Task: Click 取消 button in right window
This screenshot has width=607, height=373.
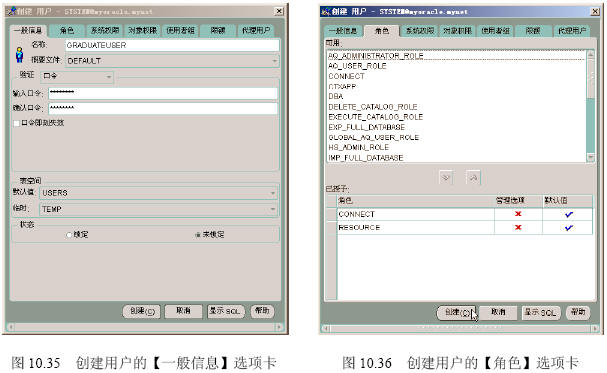Action: (499, 313)
